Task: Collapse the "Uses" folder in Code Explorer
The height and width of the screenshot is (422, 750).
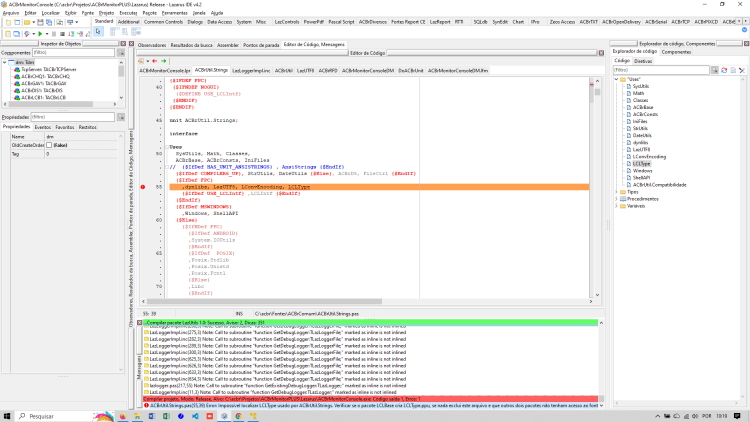Action: [617, 79]
